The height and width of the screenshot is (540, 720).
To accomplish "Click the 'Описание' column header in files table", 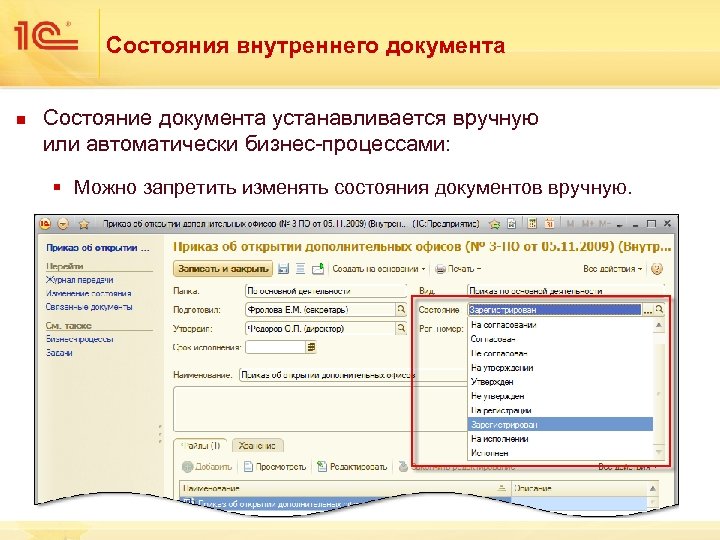I will (579, 489).
